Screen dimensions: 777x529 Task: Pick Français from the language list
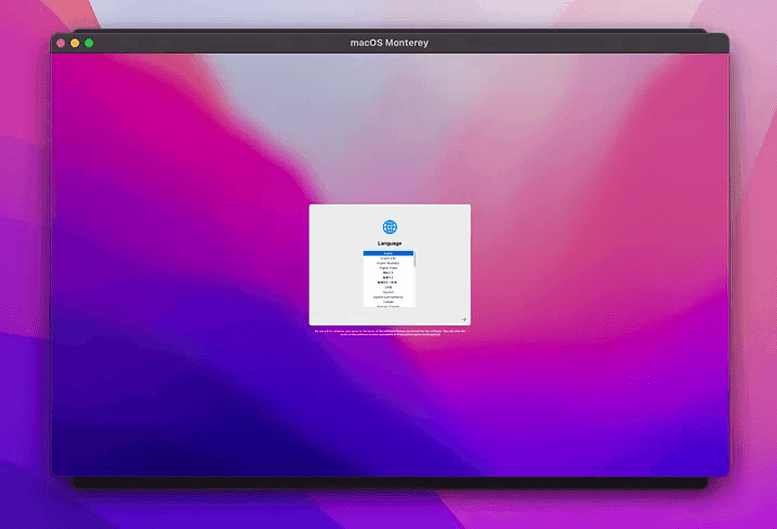(x=388, y=302)
